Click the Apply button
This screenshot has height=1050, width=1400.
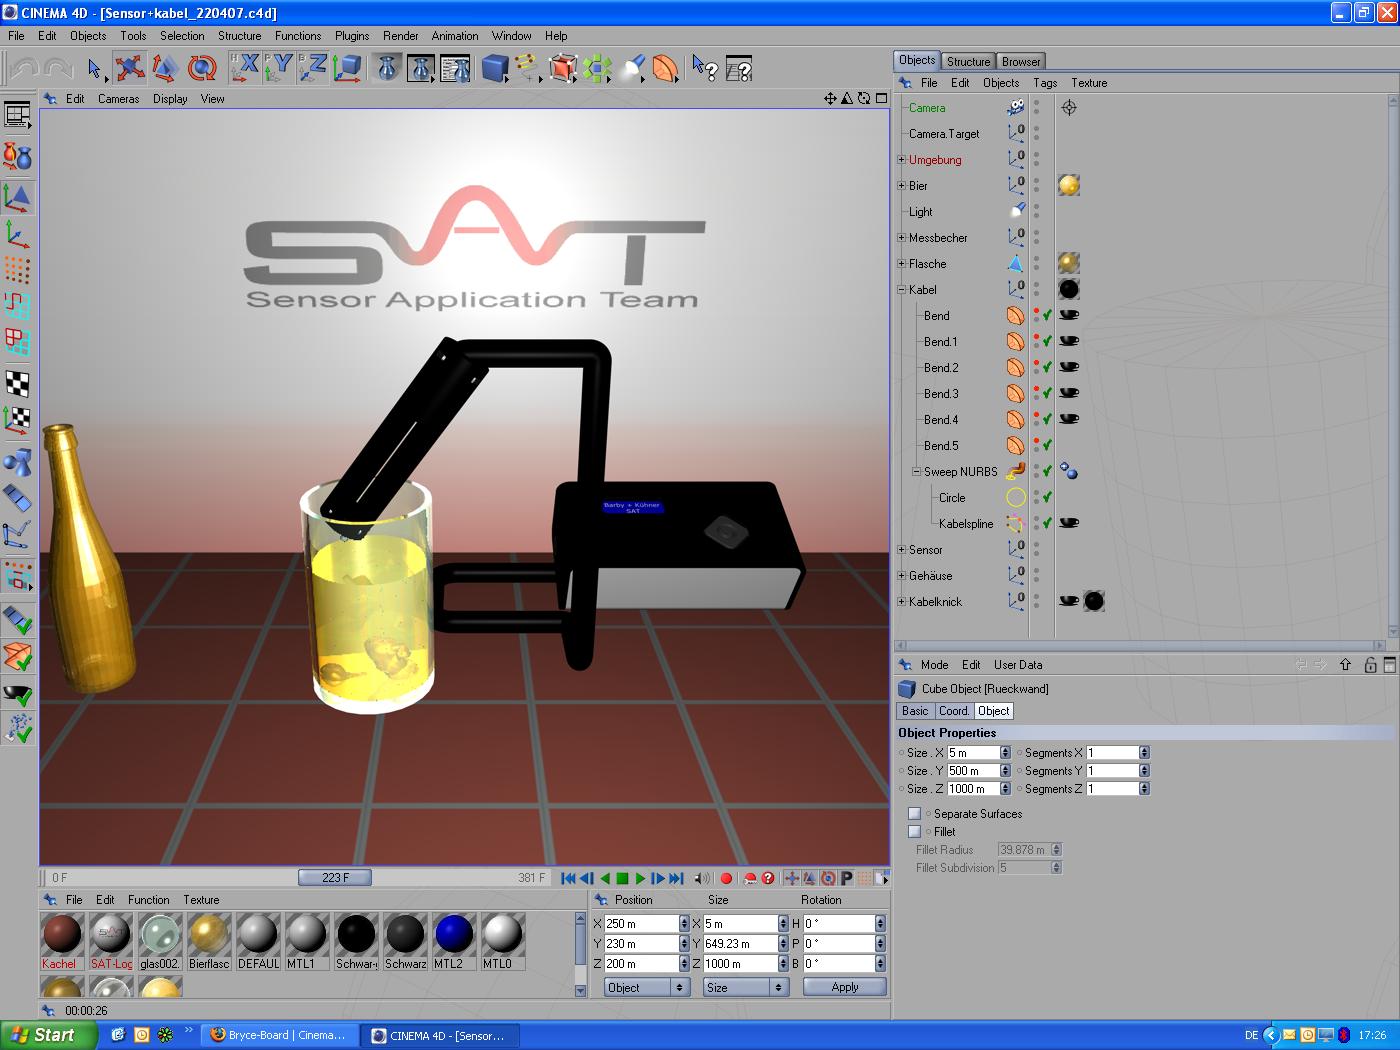pos(844,987)
